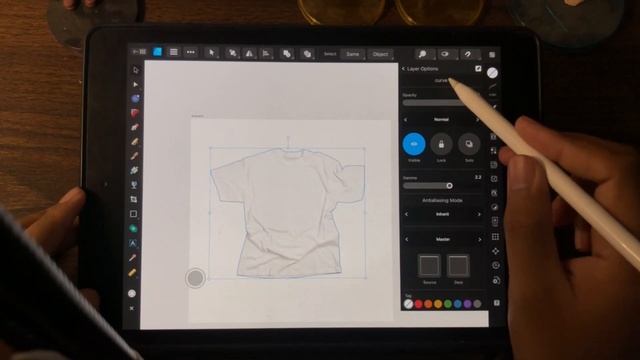Select the Transparency tool glass icon
Viewport: 640px width, 360px height.
tap(134, 185)
